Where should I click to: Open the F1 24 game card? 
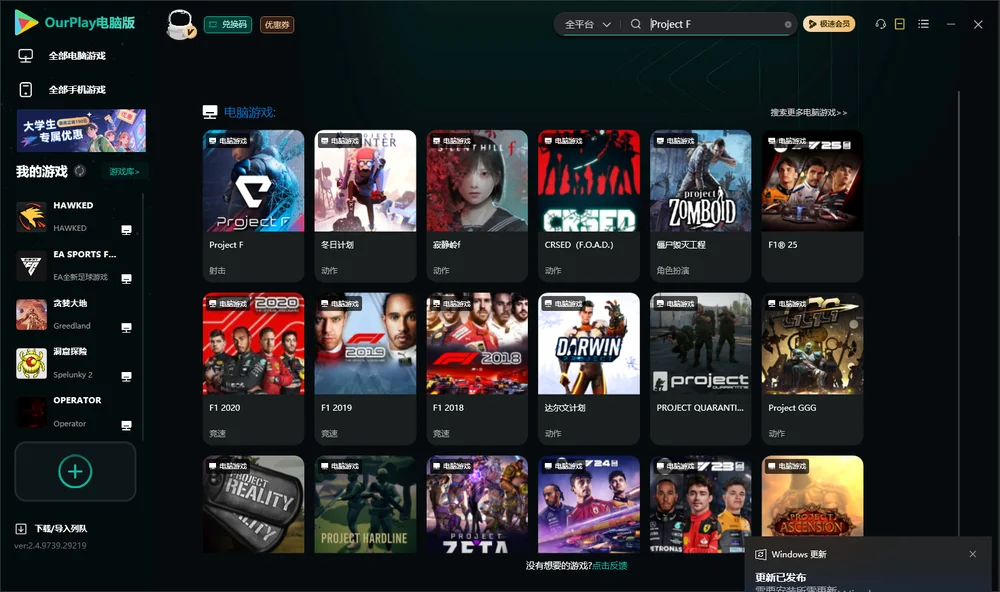tap(589, 504)
